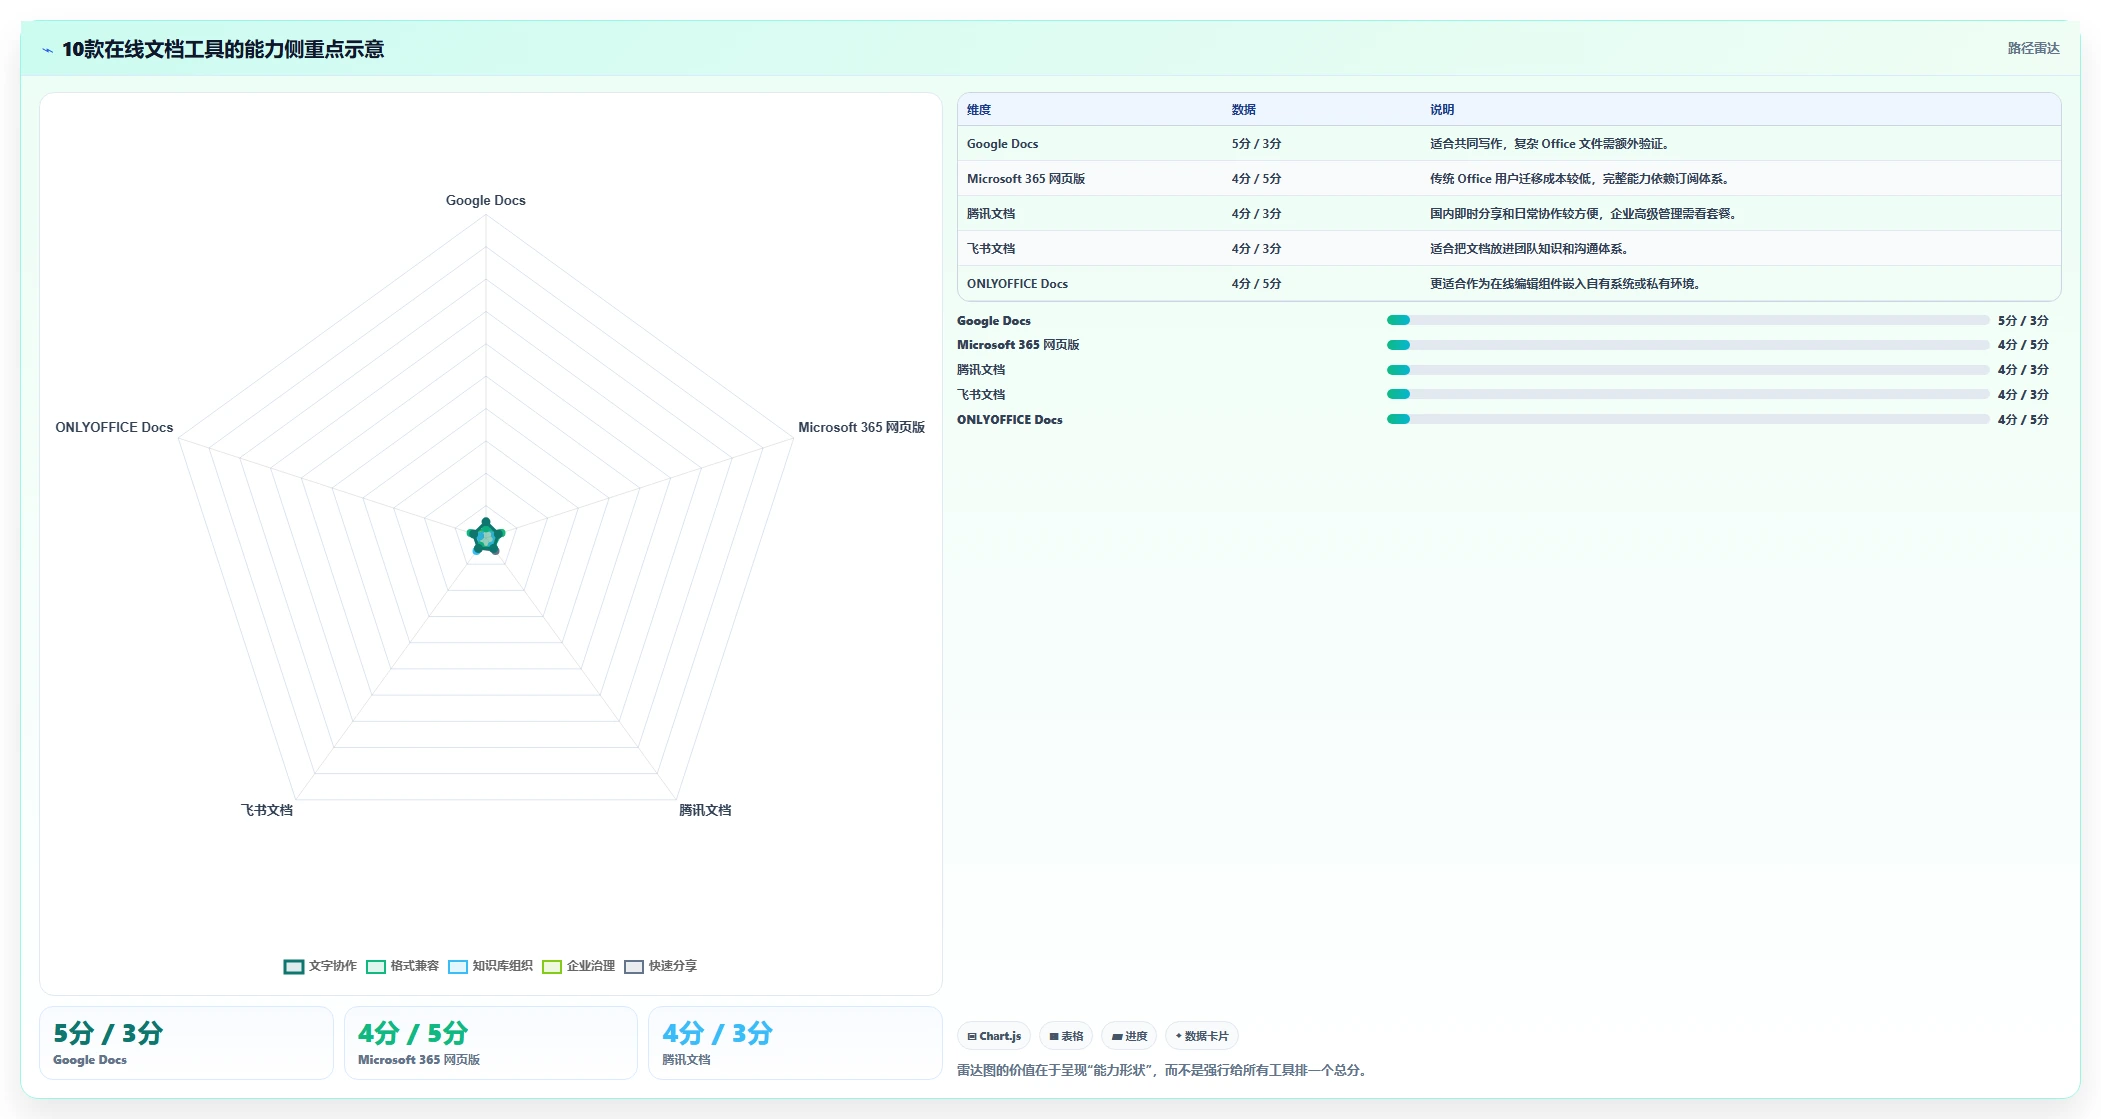Click the radar data shape at center
Viewport: 2101px width, 1119px height.
coord(486,537)
